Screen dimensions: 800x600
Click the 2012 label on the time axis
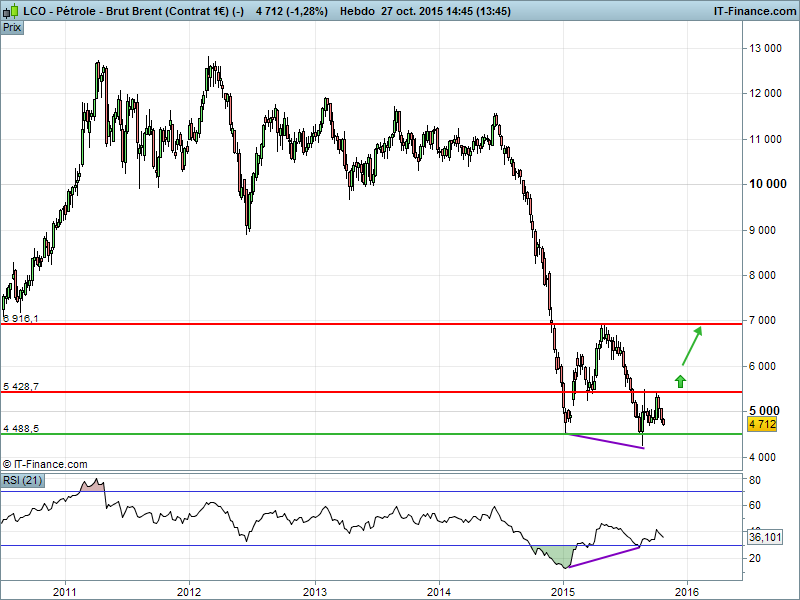[x=189, y=592]
